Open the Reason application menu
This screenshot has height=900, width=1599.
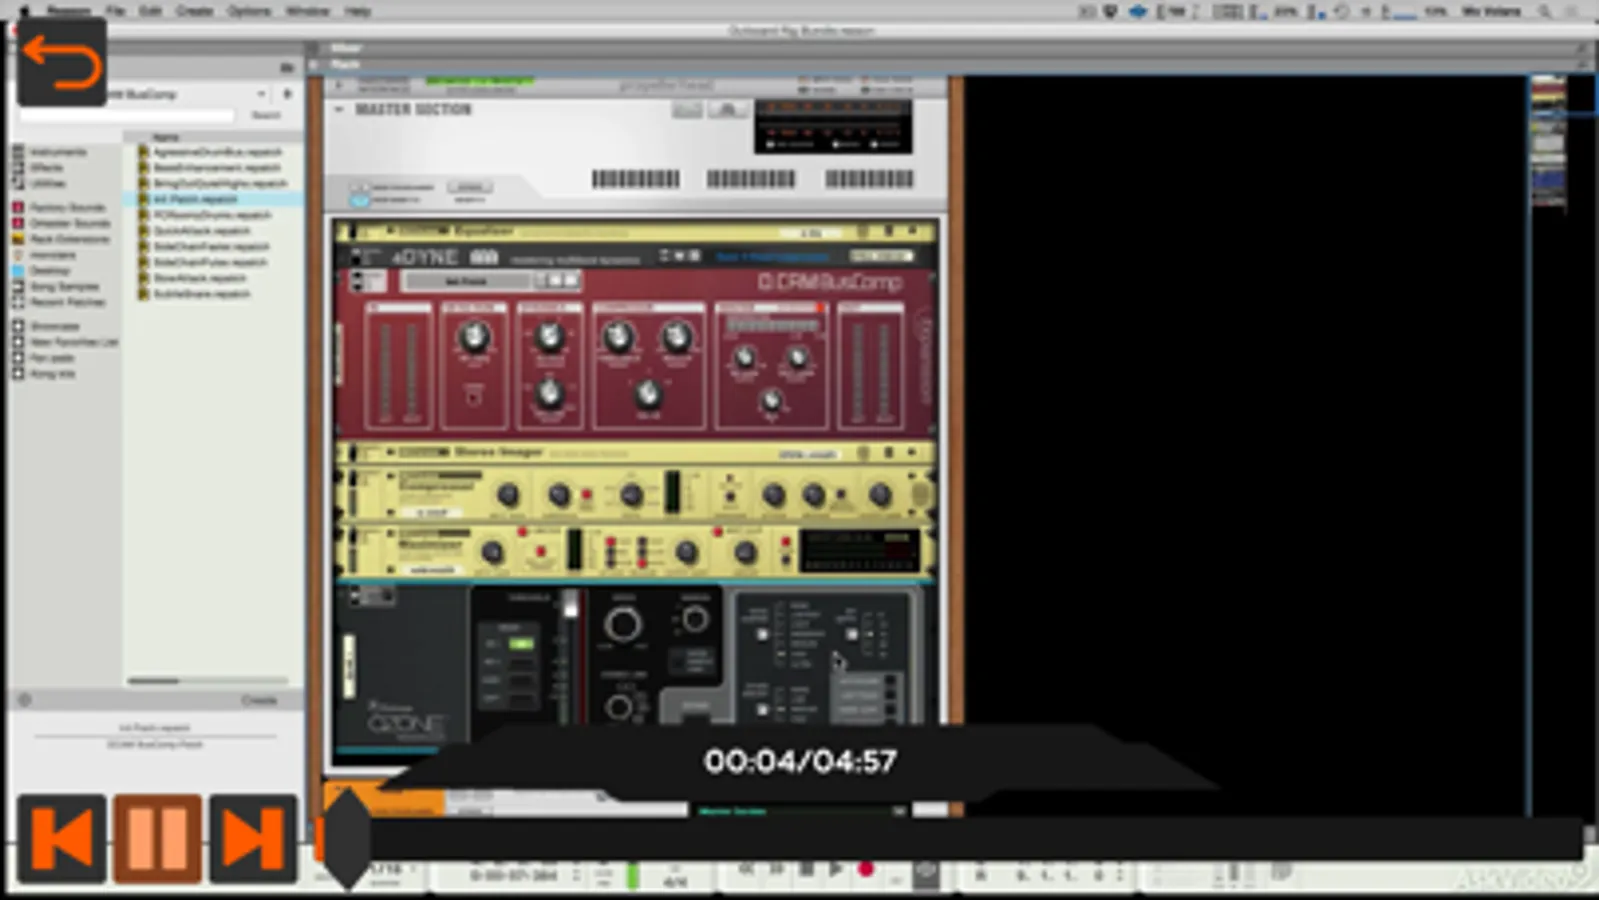[x=68, y=11]
